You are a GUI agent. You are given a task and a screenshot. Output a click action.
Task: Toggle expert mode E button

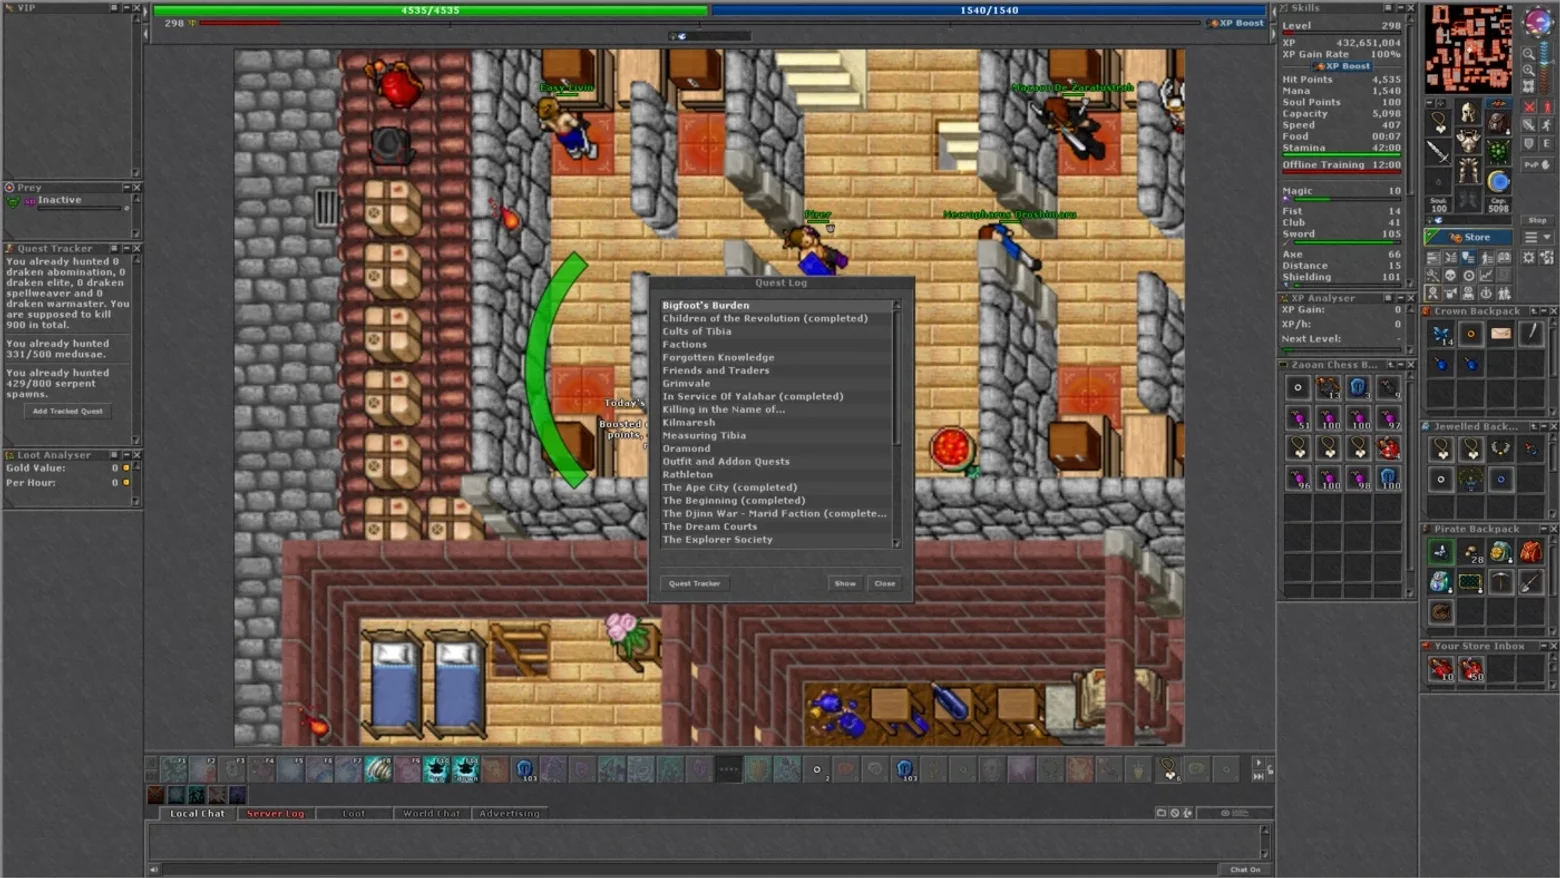1547,144
